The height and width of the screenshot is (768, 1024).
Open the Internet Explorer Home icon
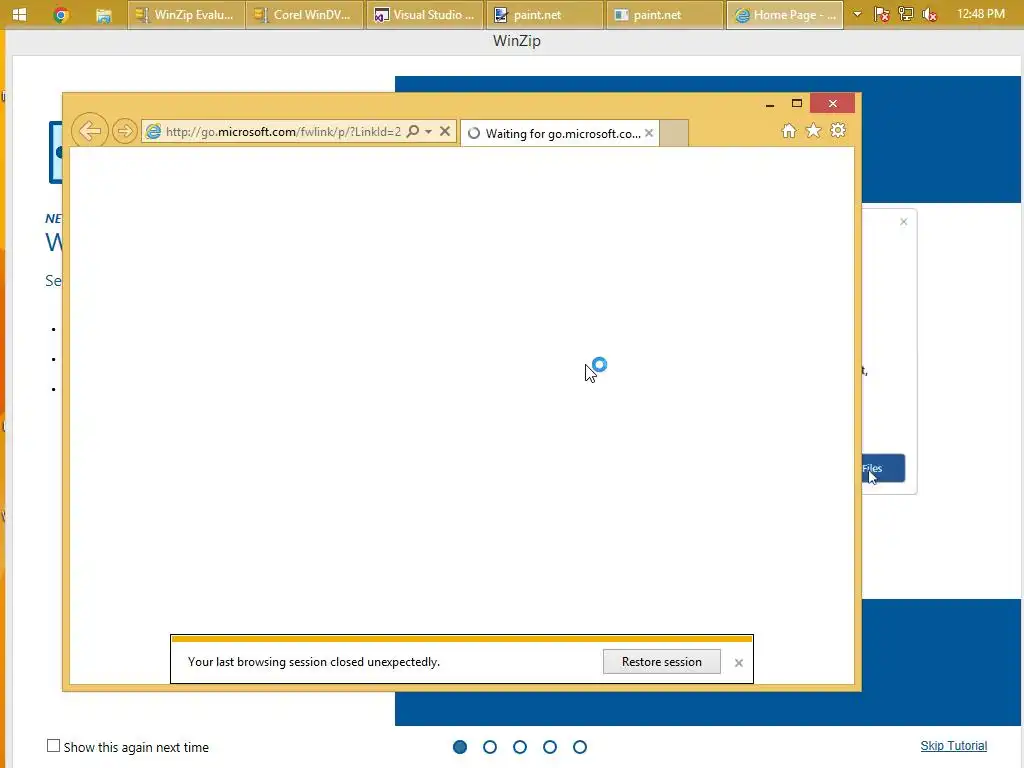[x=789, y=131]
